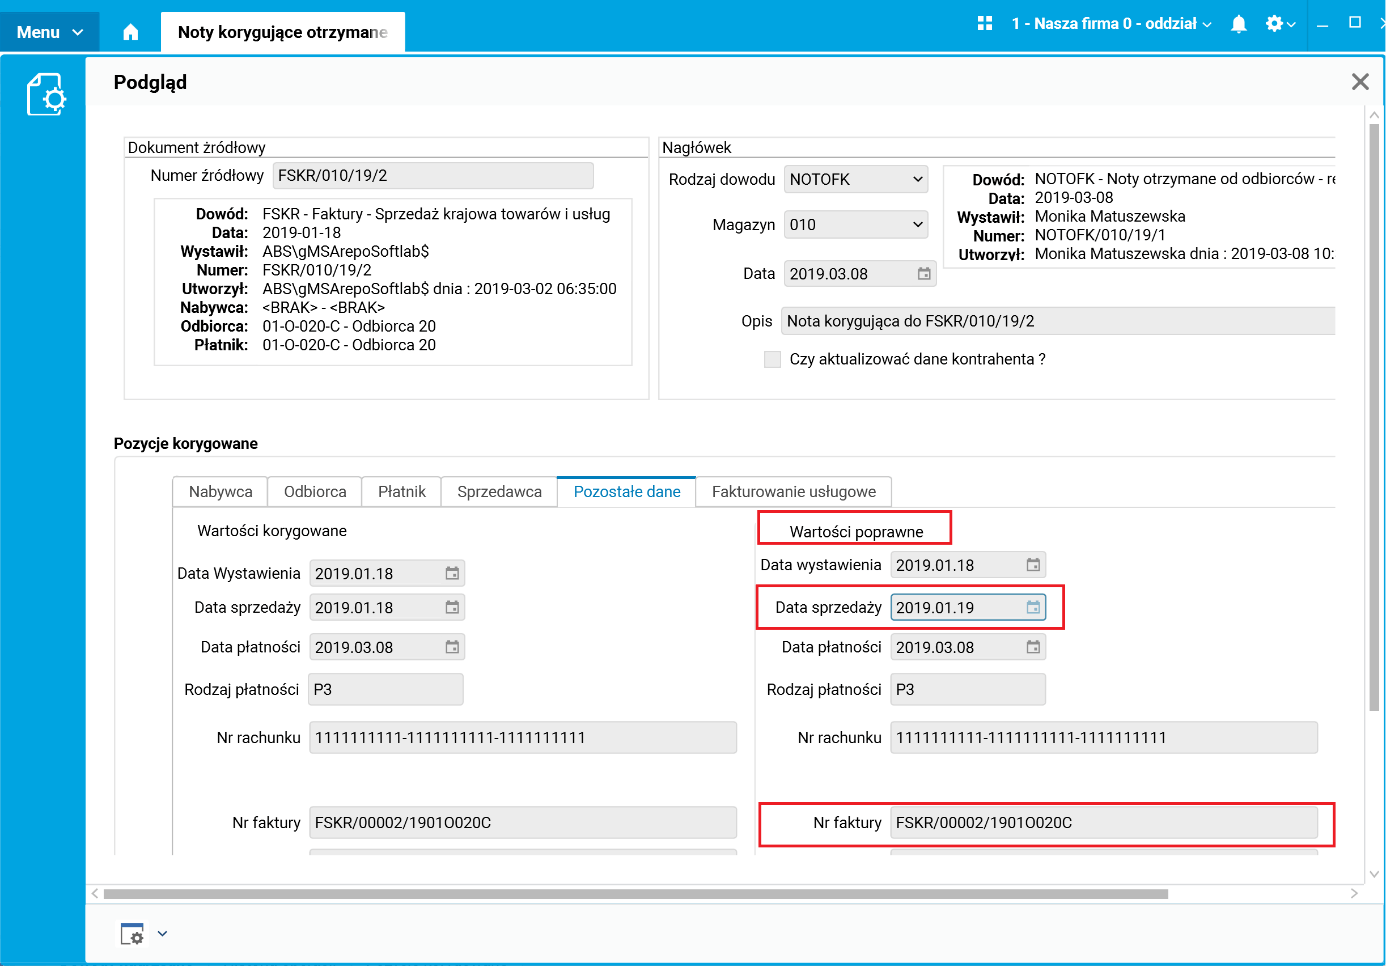The width and height of the screenshot is (1386, 967).
Task: Select the Pozostałe dane tab
Action: pyautogui.click(x=627, y=492)
